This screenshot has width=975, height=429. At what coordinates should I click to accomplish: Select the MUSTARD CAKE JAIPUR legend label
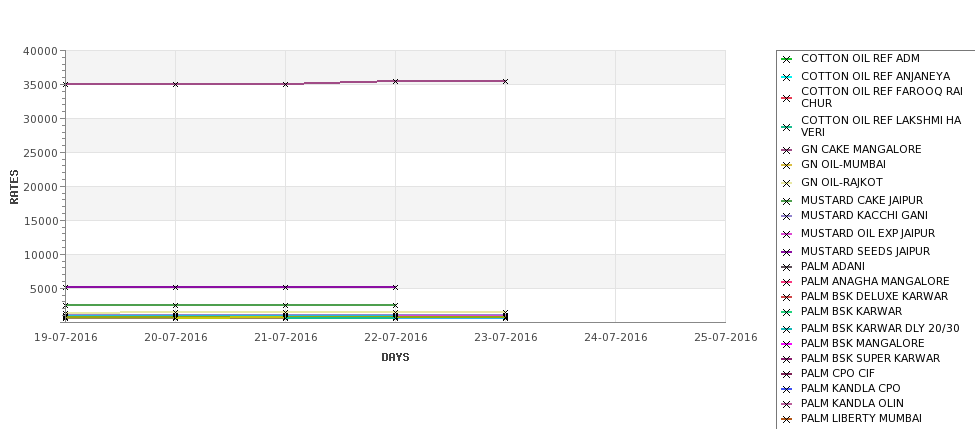(862, 200)
